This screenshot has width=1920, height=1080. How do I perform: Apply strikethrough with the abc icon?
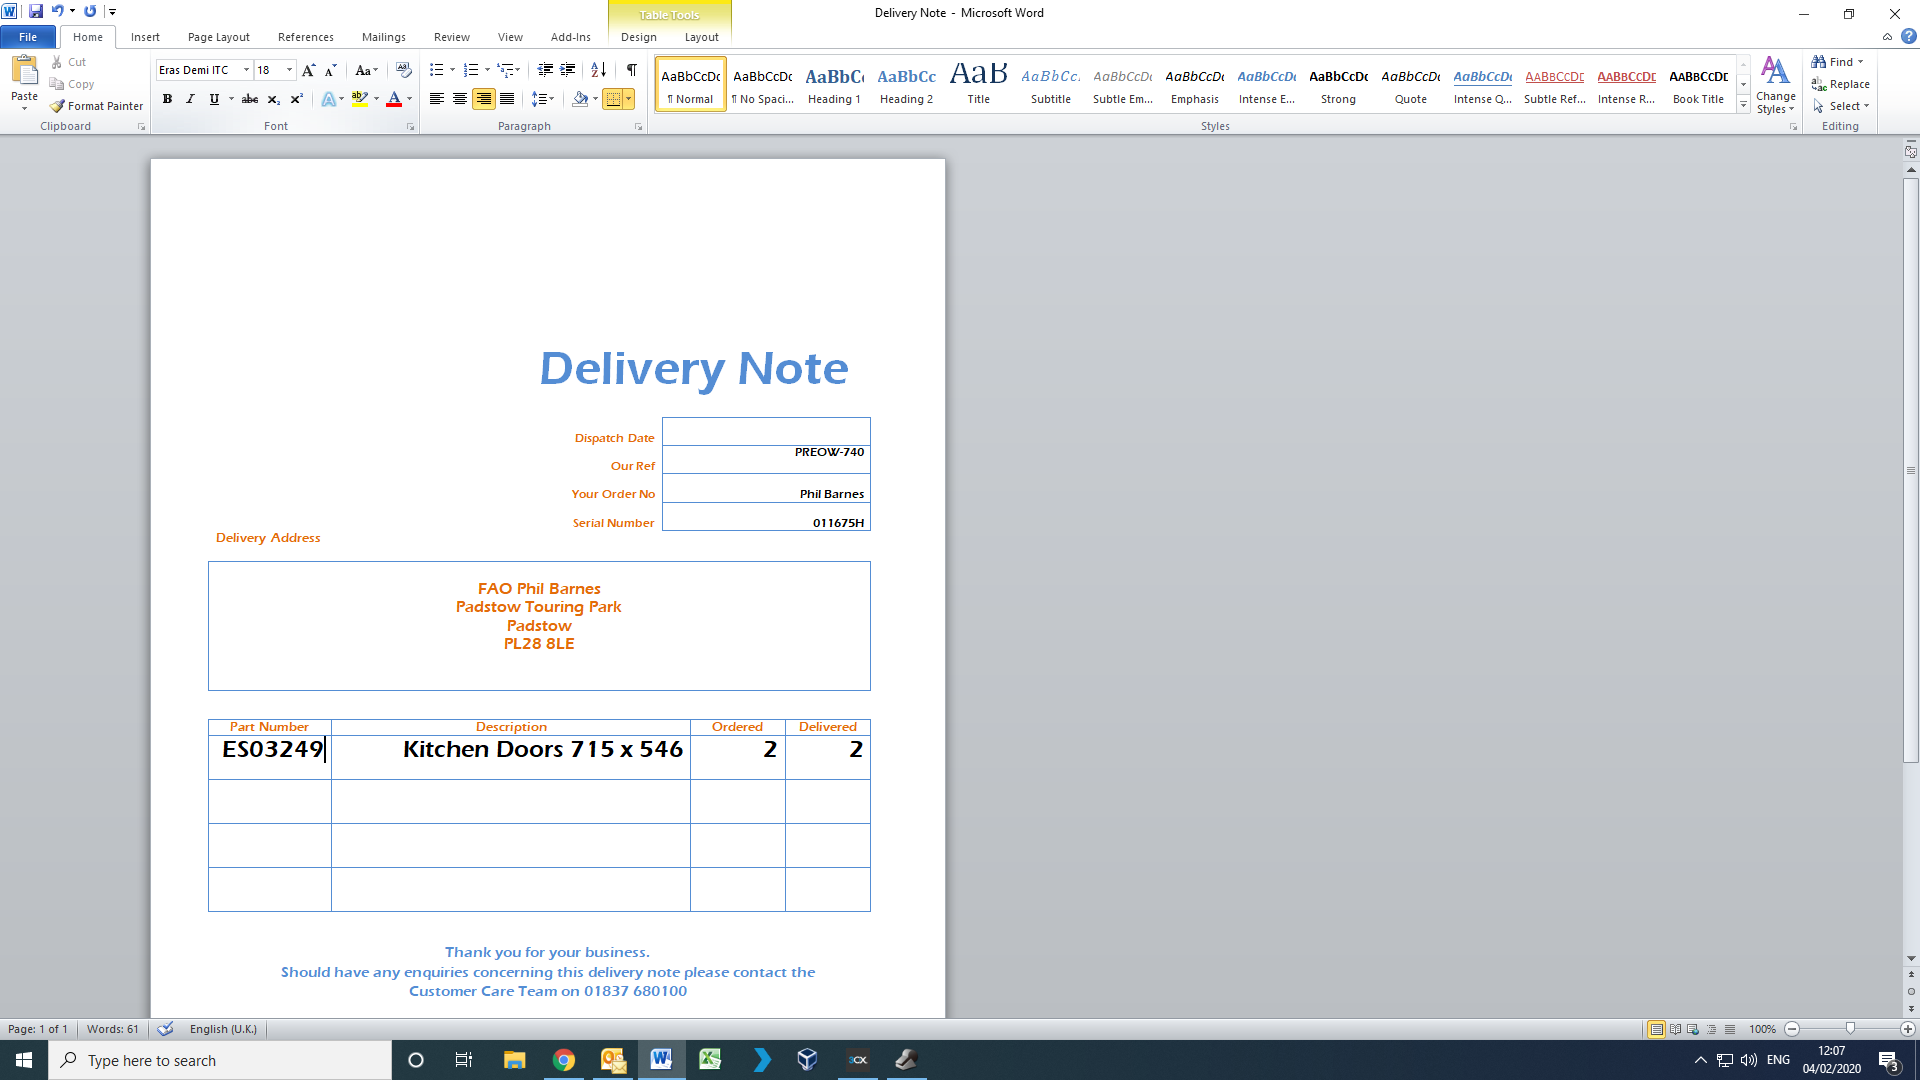click(x=250, y=99)
